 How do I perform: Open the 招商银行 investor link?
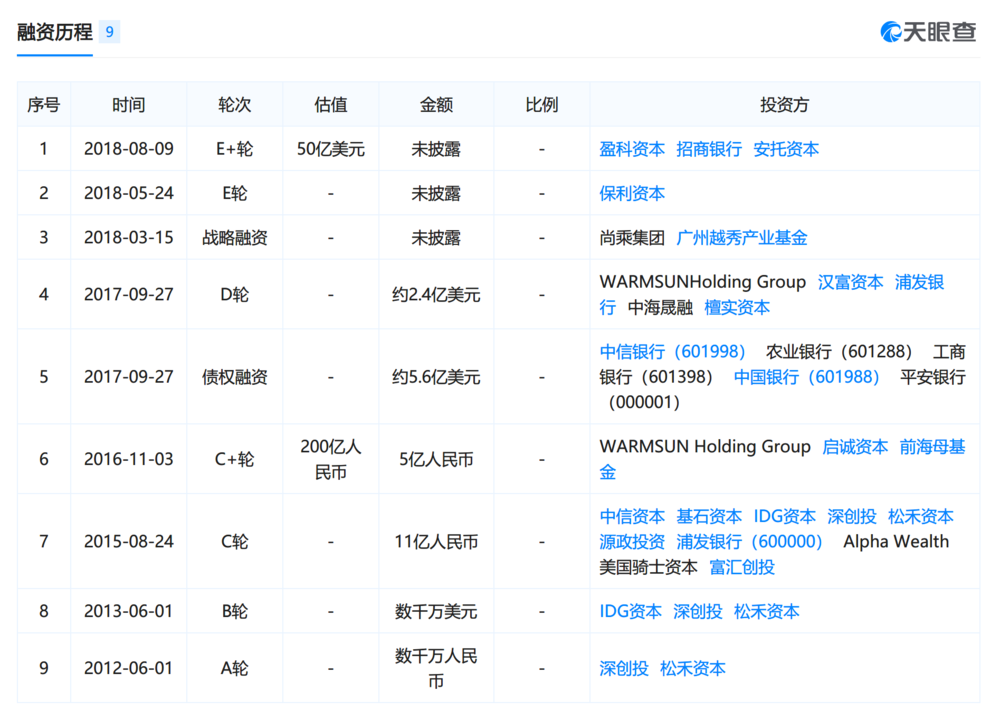710,148
